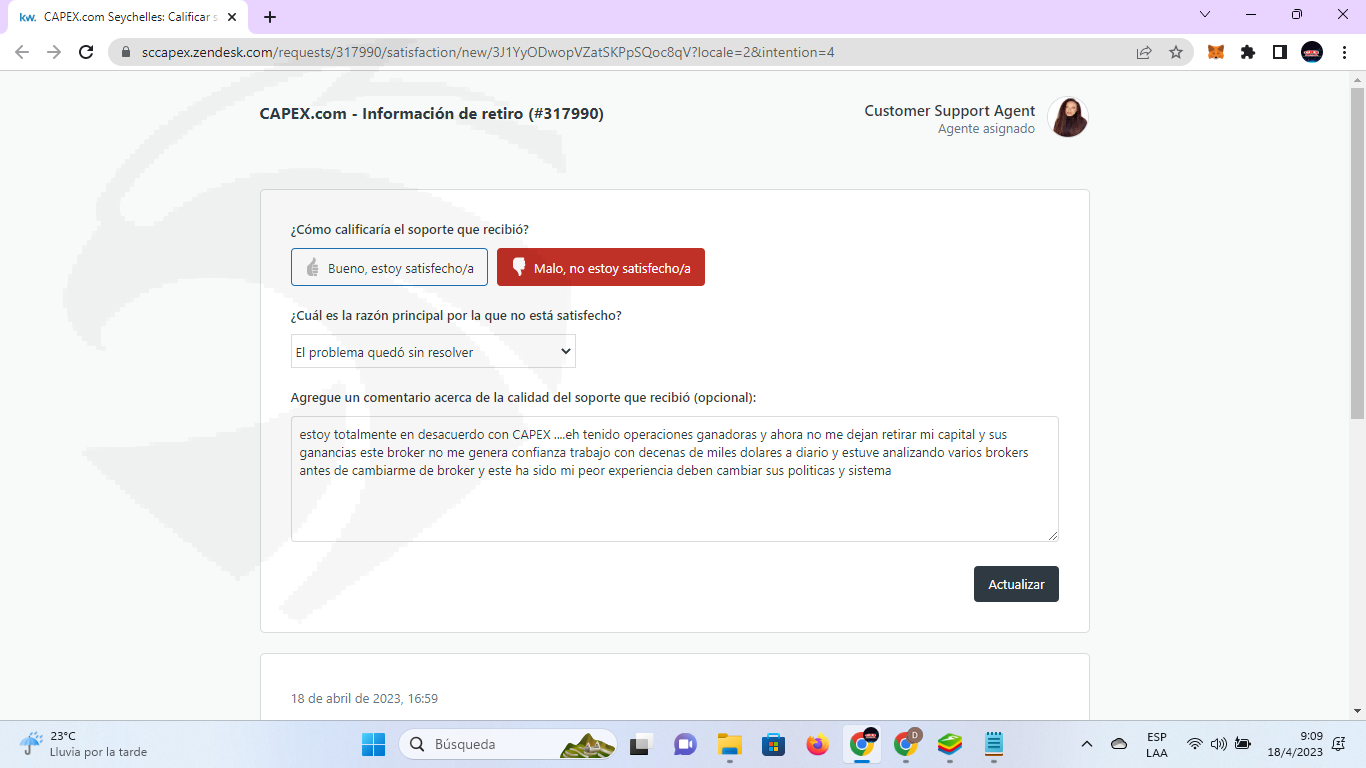Screen dimensions: 1366x768
Task: Show hidden system tray icons
Action: tap(1087, 744)
